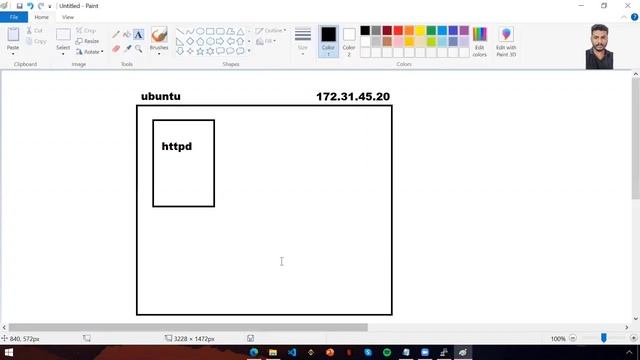Choose the Right arrow shape
Image resolution: width=640 pixels, height=360 pixels.
coord(220,41)
